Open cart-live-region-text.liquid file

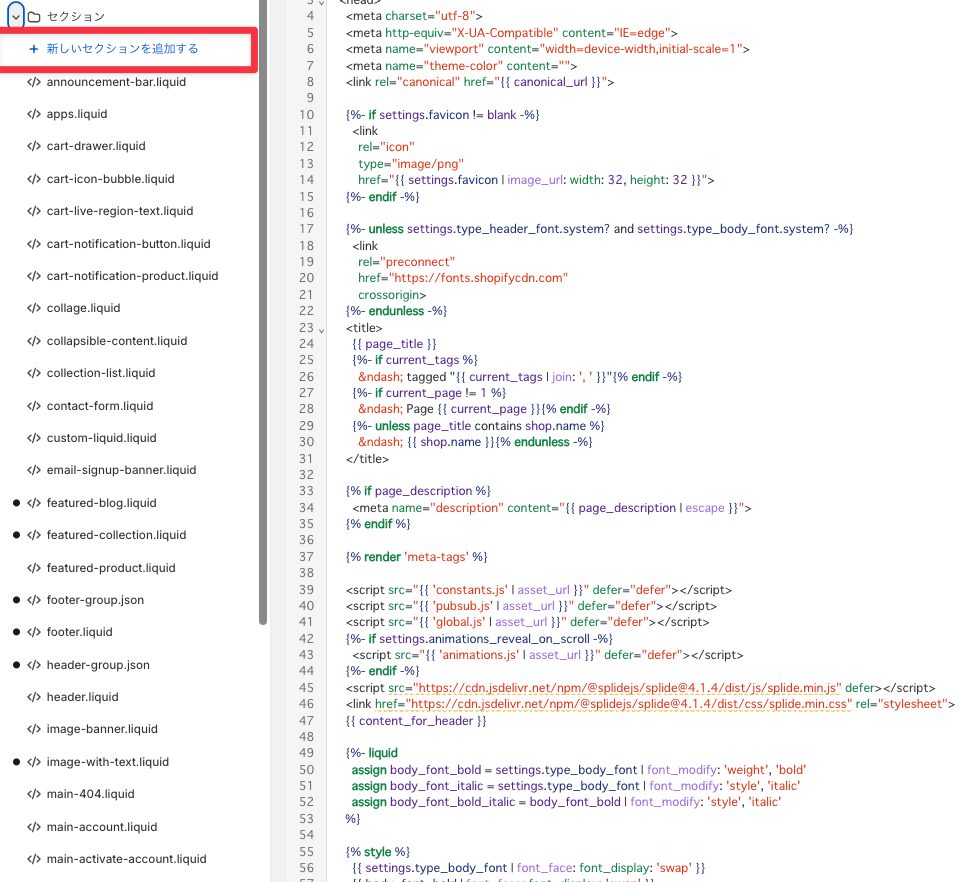click(x=120, y=211)
